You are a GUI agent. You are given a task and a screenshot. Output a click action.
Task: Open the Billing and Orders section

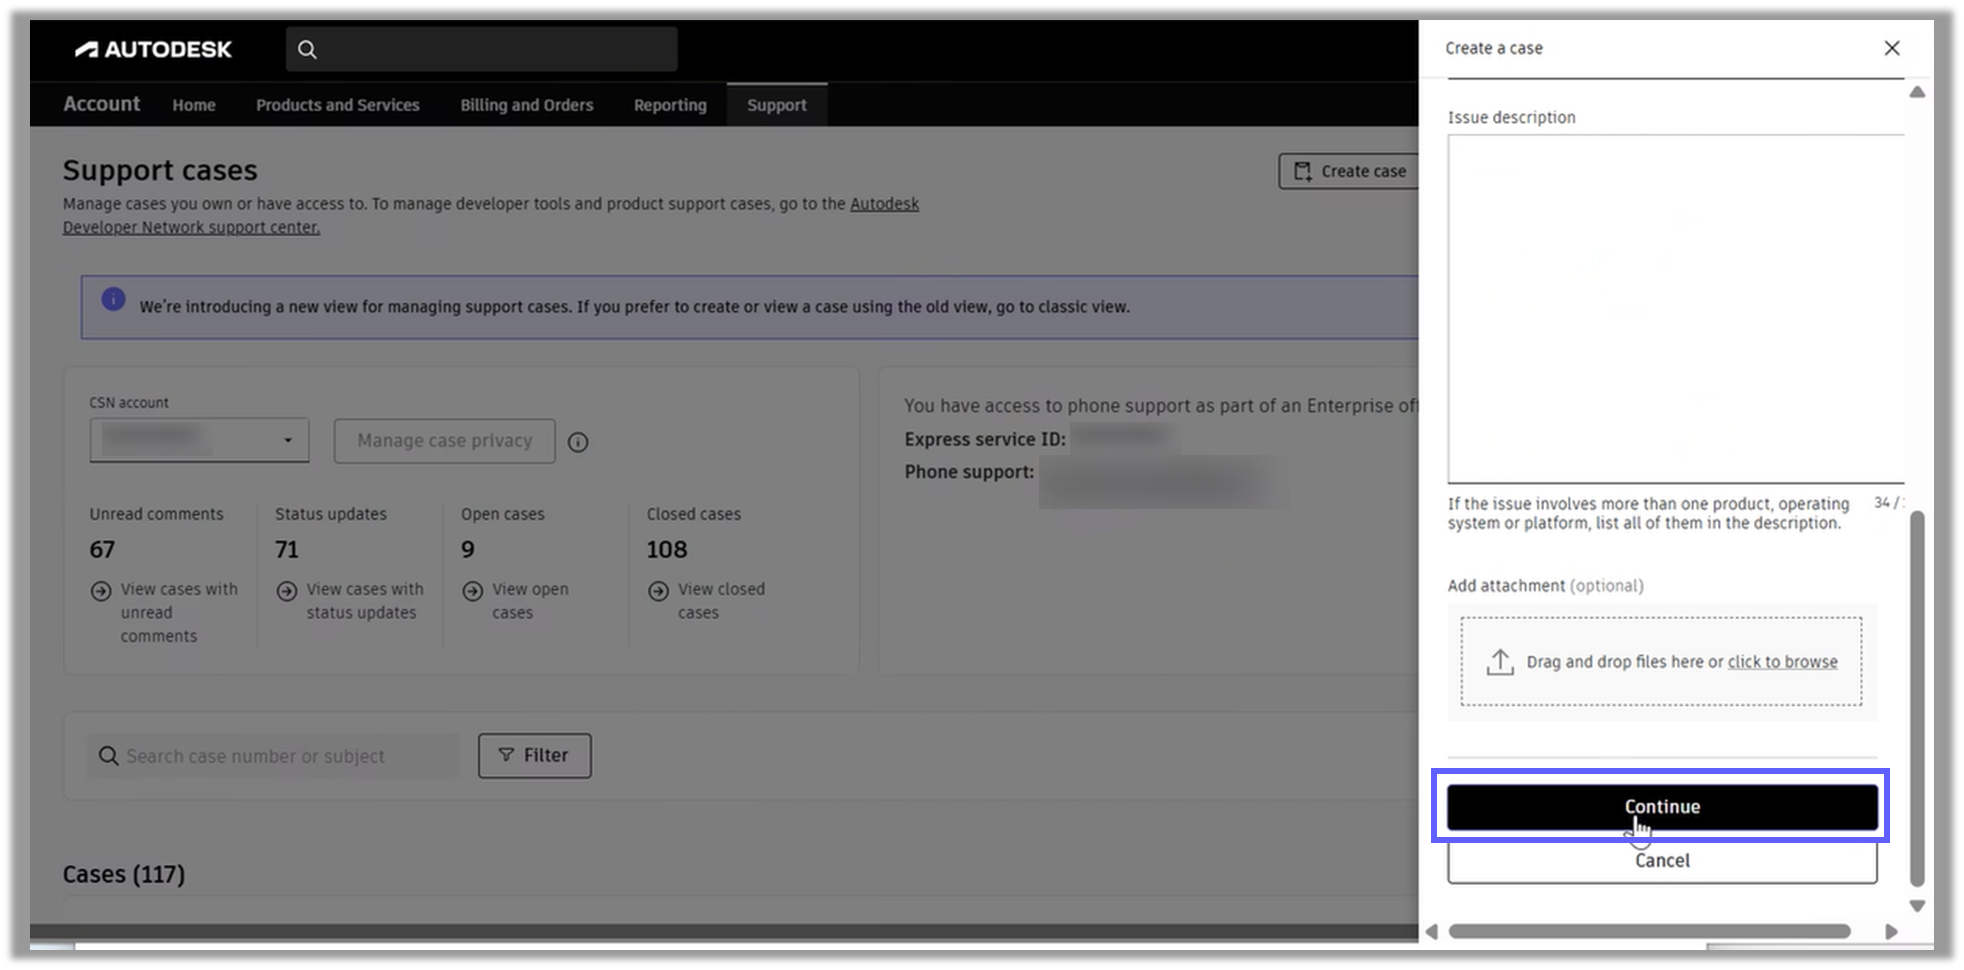pyautogui.click(x=526, y=104)
